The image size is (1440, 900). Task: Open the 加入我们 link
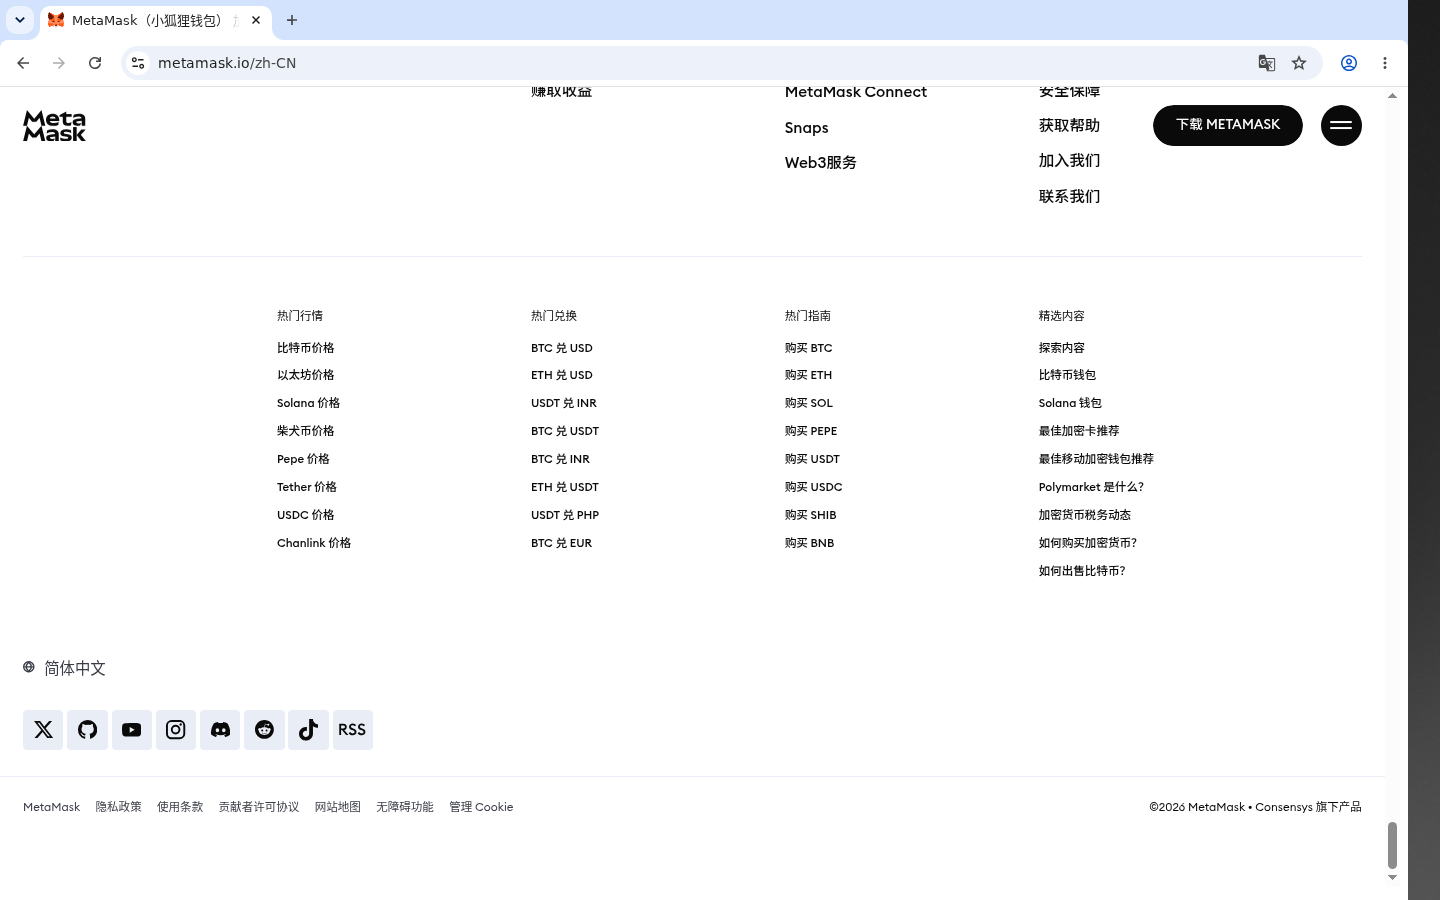[1069, 160]
